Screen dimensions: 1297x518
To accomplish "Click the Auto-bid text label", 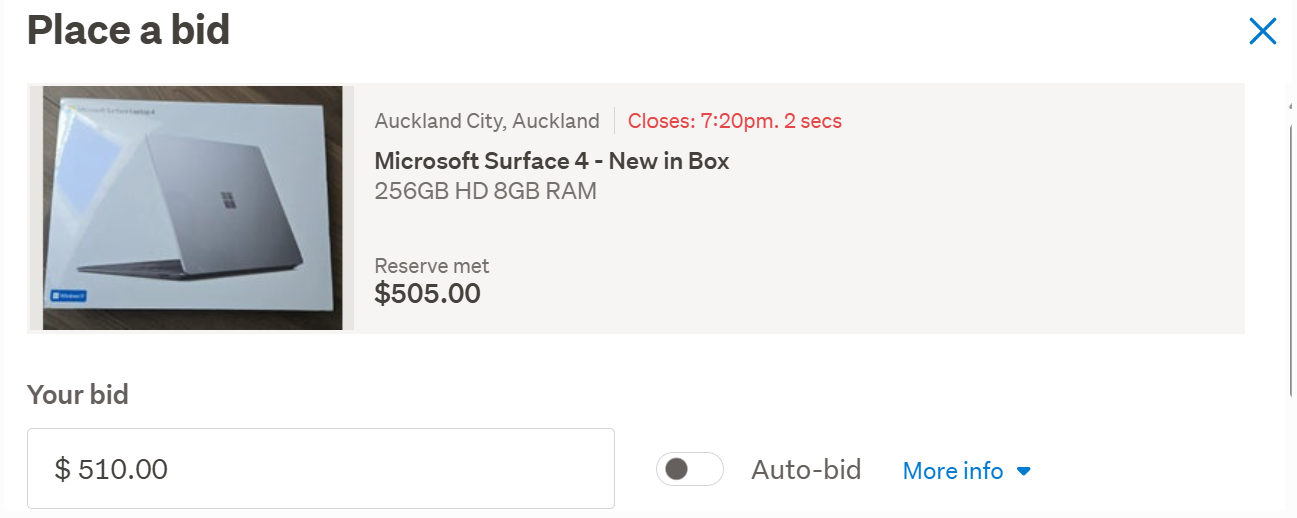I will (806, 470).
